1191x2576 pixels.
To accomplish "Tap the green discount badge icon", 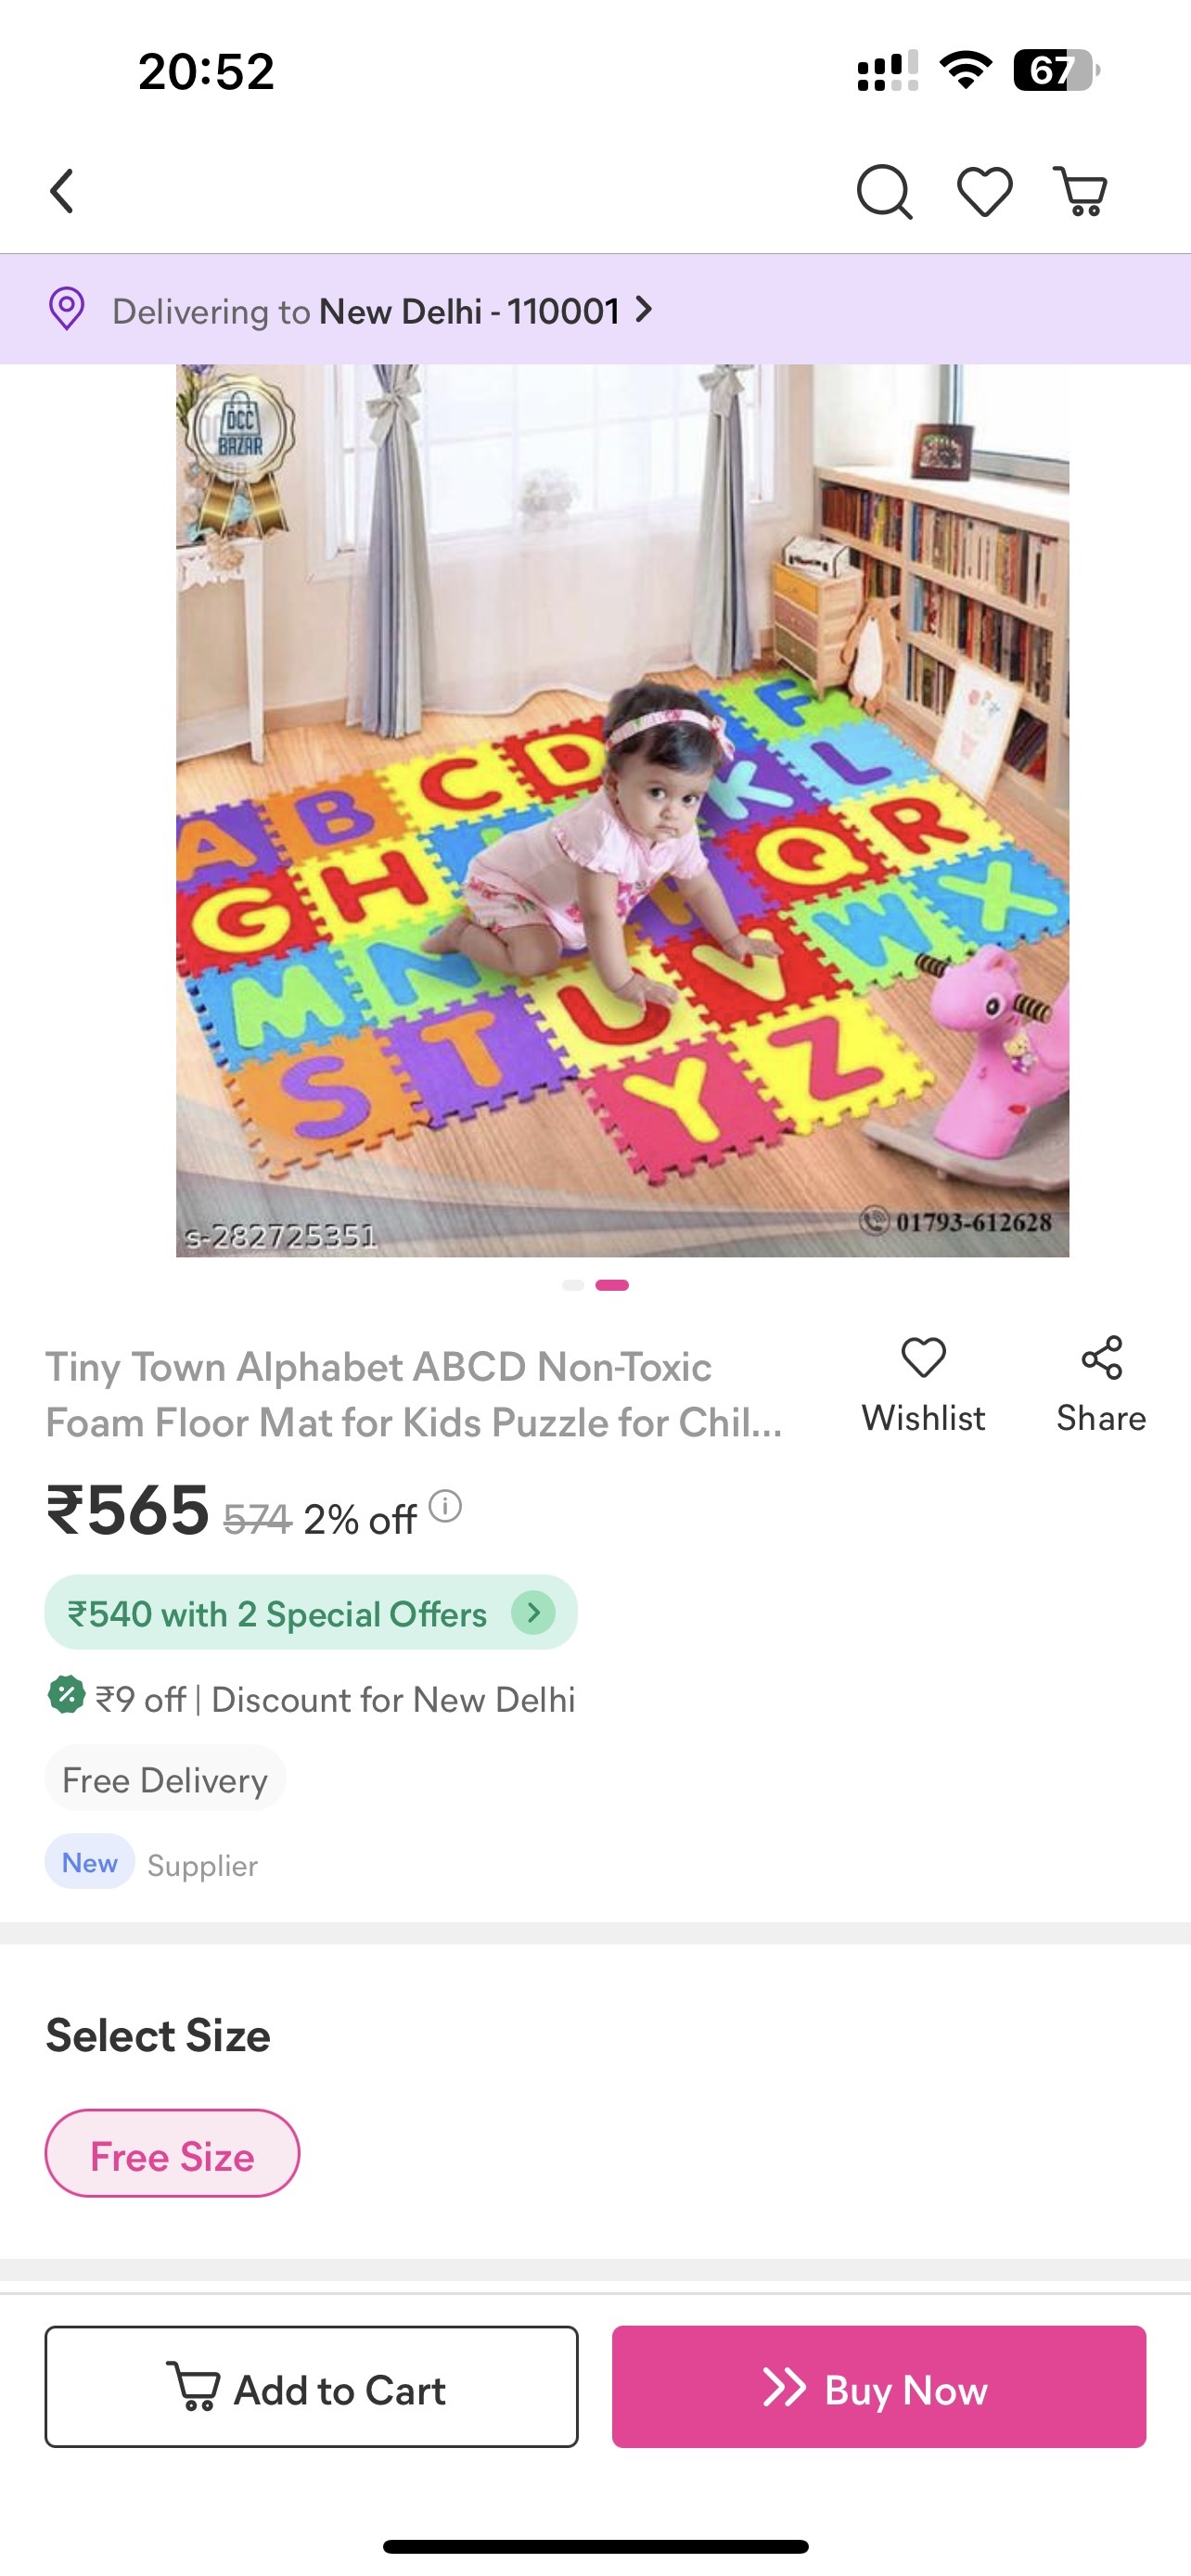I will (x=66, y=1694).
